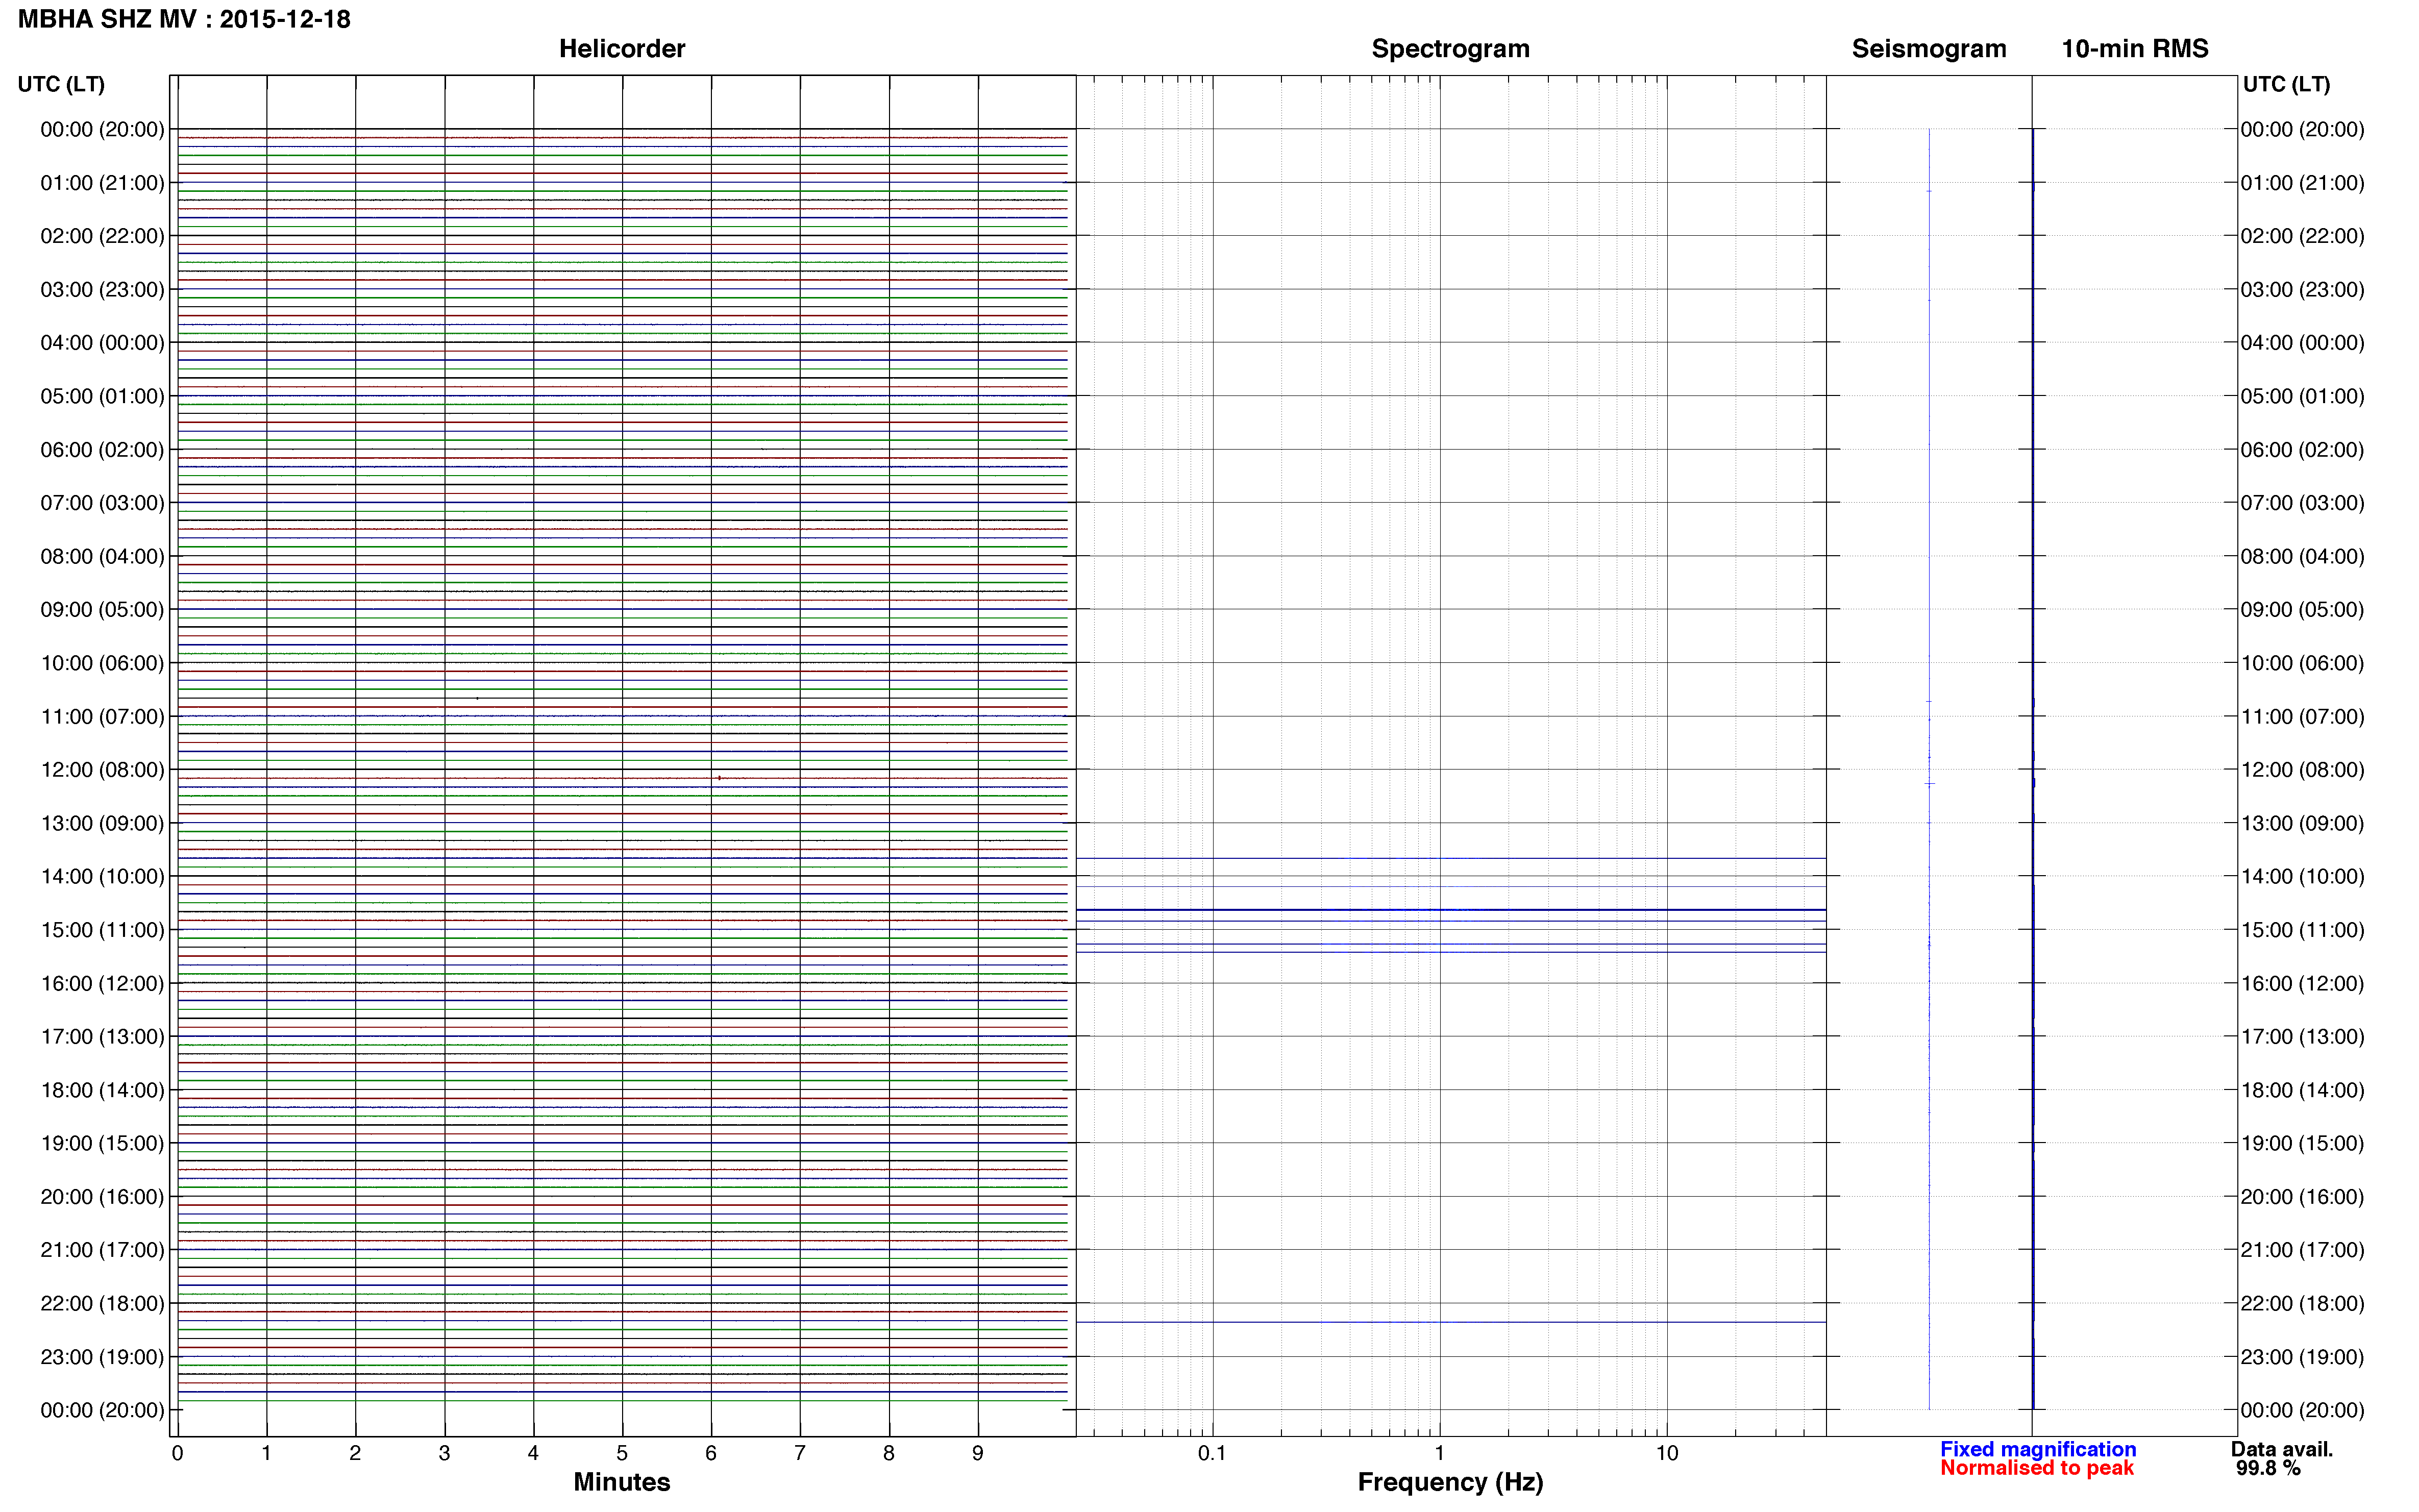
Task: Click the Seismogram column heading
Action: (1929, 49)
